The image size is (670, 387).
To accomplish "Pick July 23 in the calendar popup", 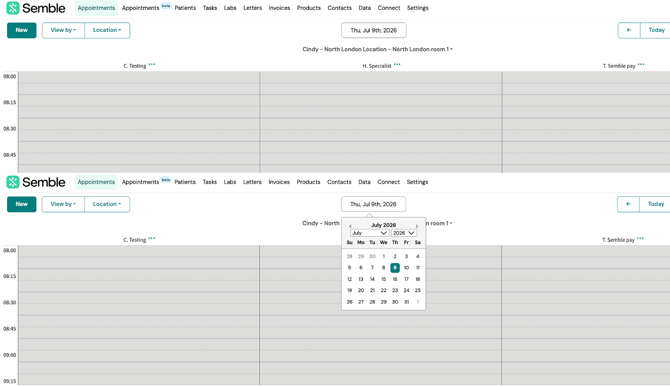I will 395,290.
